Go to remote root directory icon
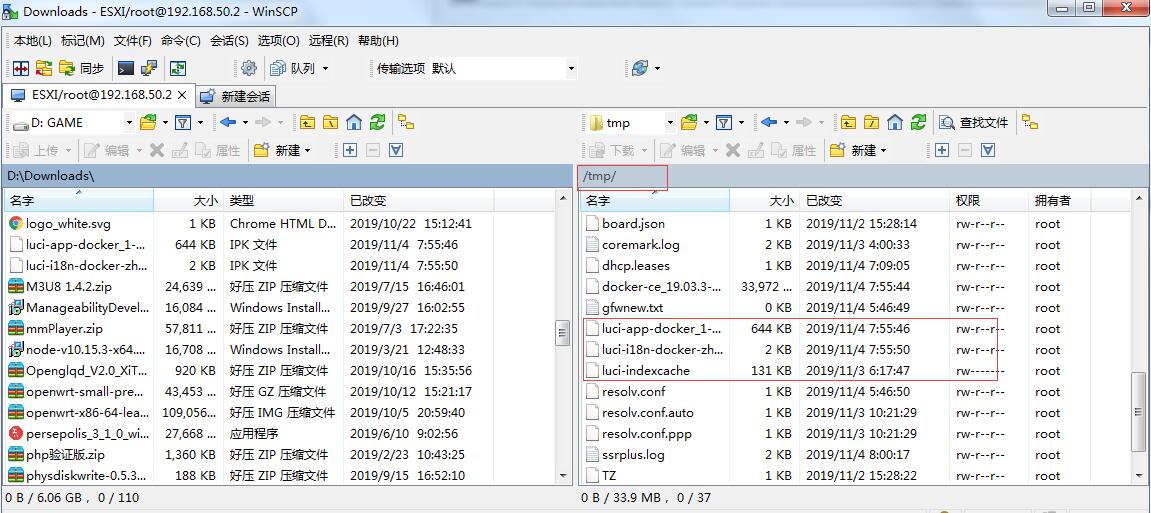The width and height of the screenshot is (1151, 513). pos(871,123)
